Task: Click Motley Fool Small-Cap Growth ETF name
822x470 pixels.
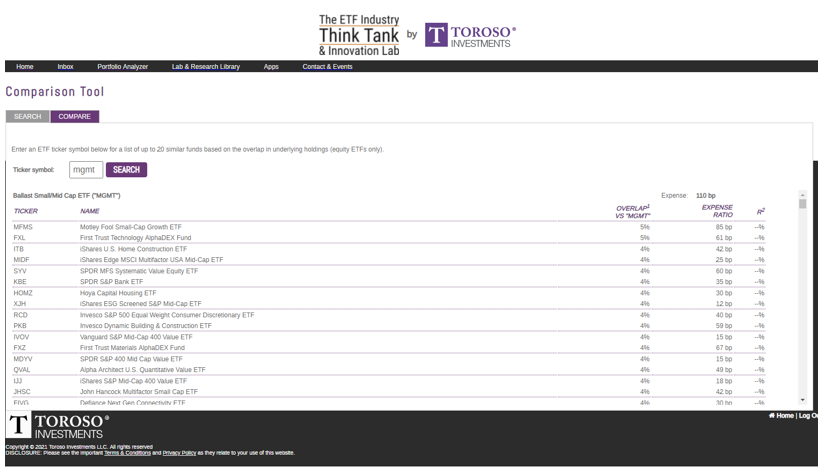Action: click(x=131, y=227)
